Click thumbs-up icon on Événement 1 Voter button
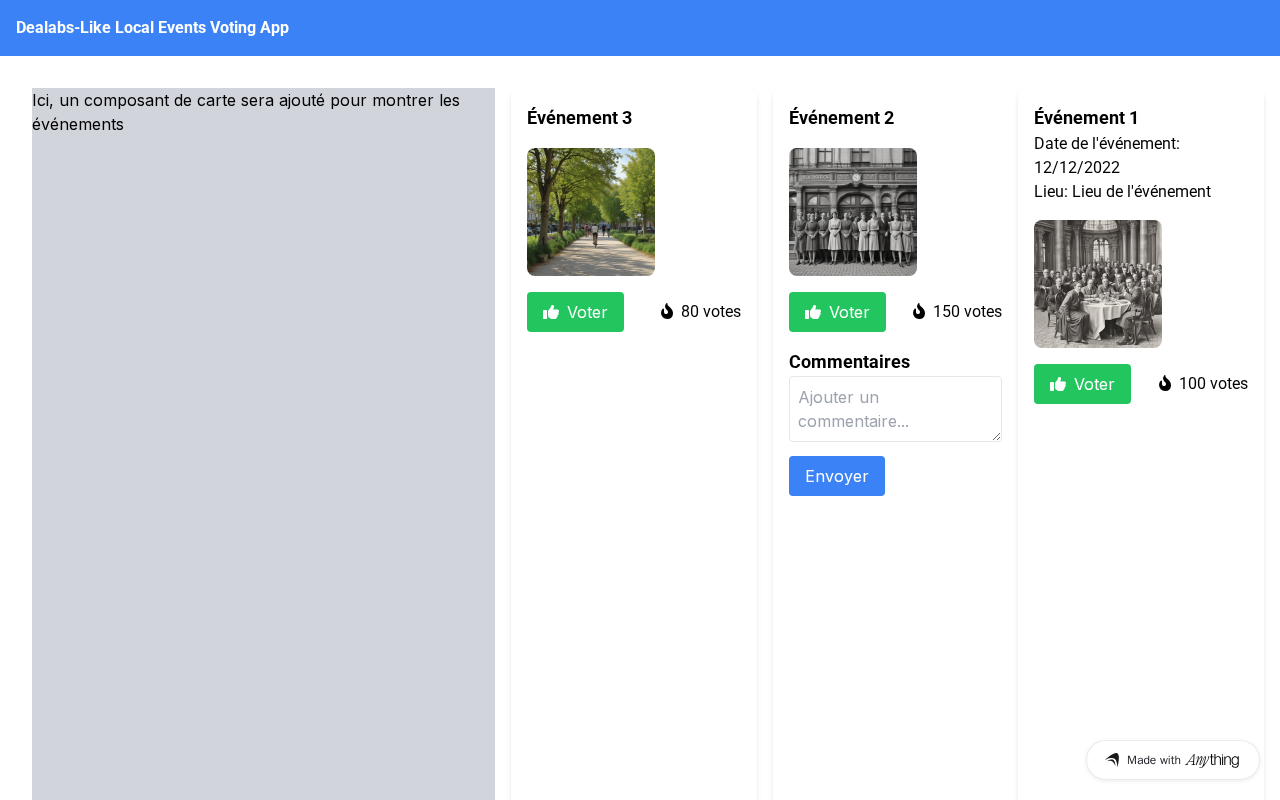Image resolution: width=1280 pixels, height=800 pixels. tap(1058, 384)
